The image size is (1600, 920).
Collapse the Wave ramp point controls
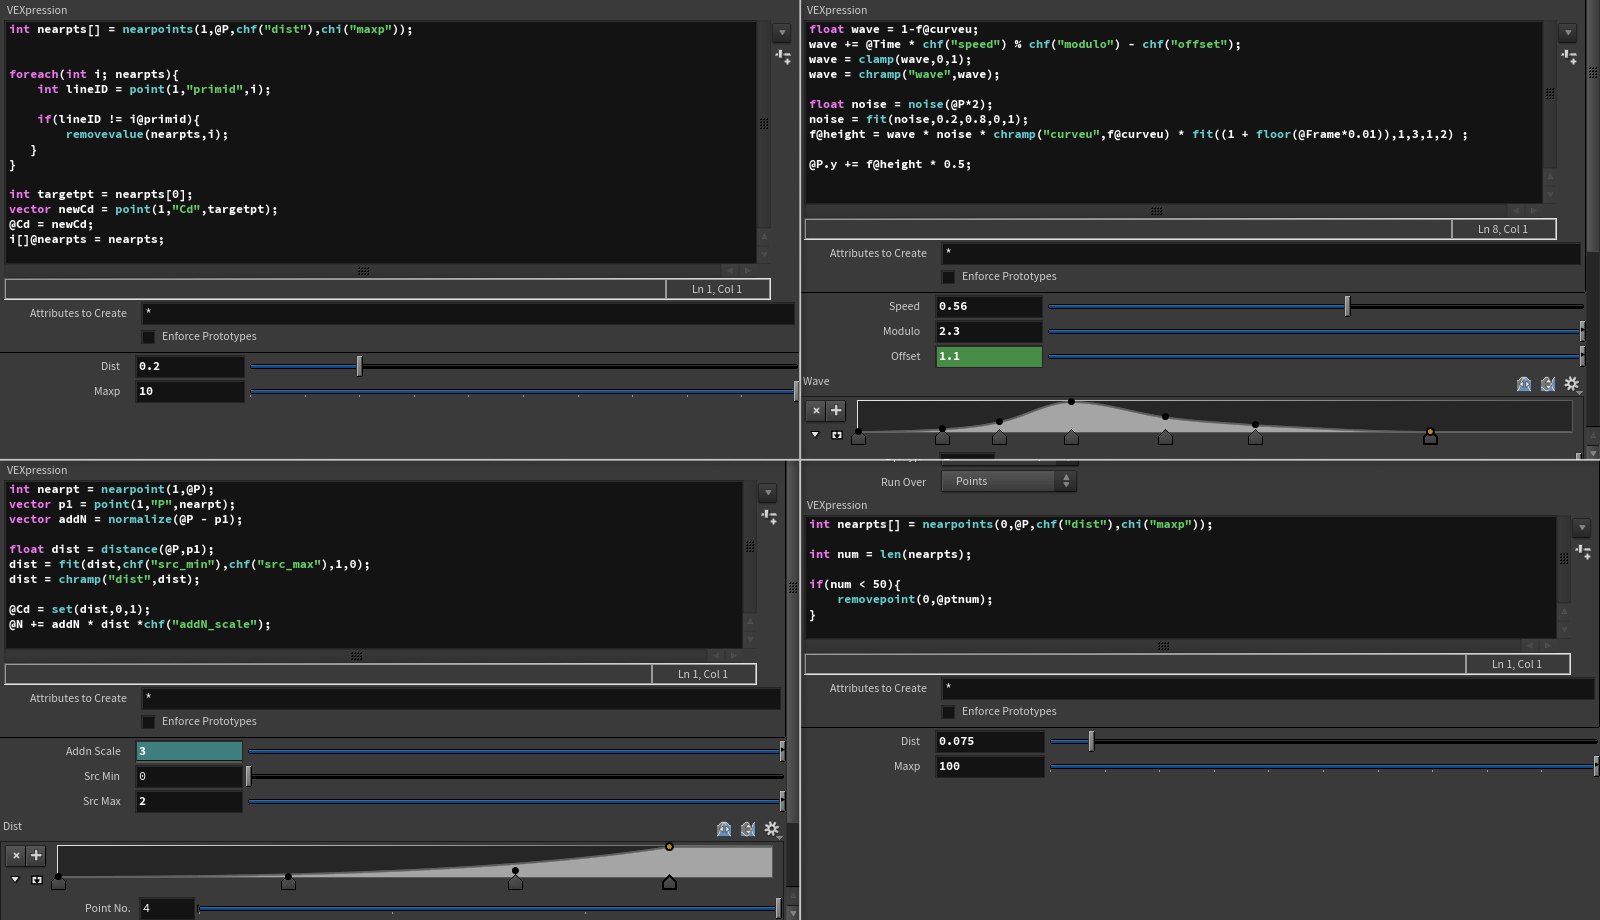coord(815,435)
